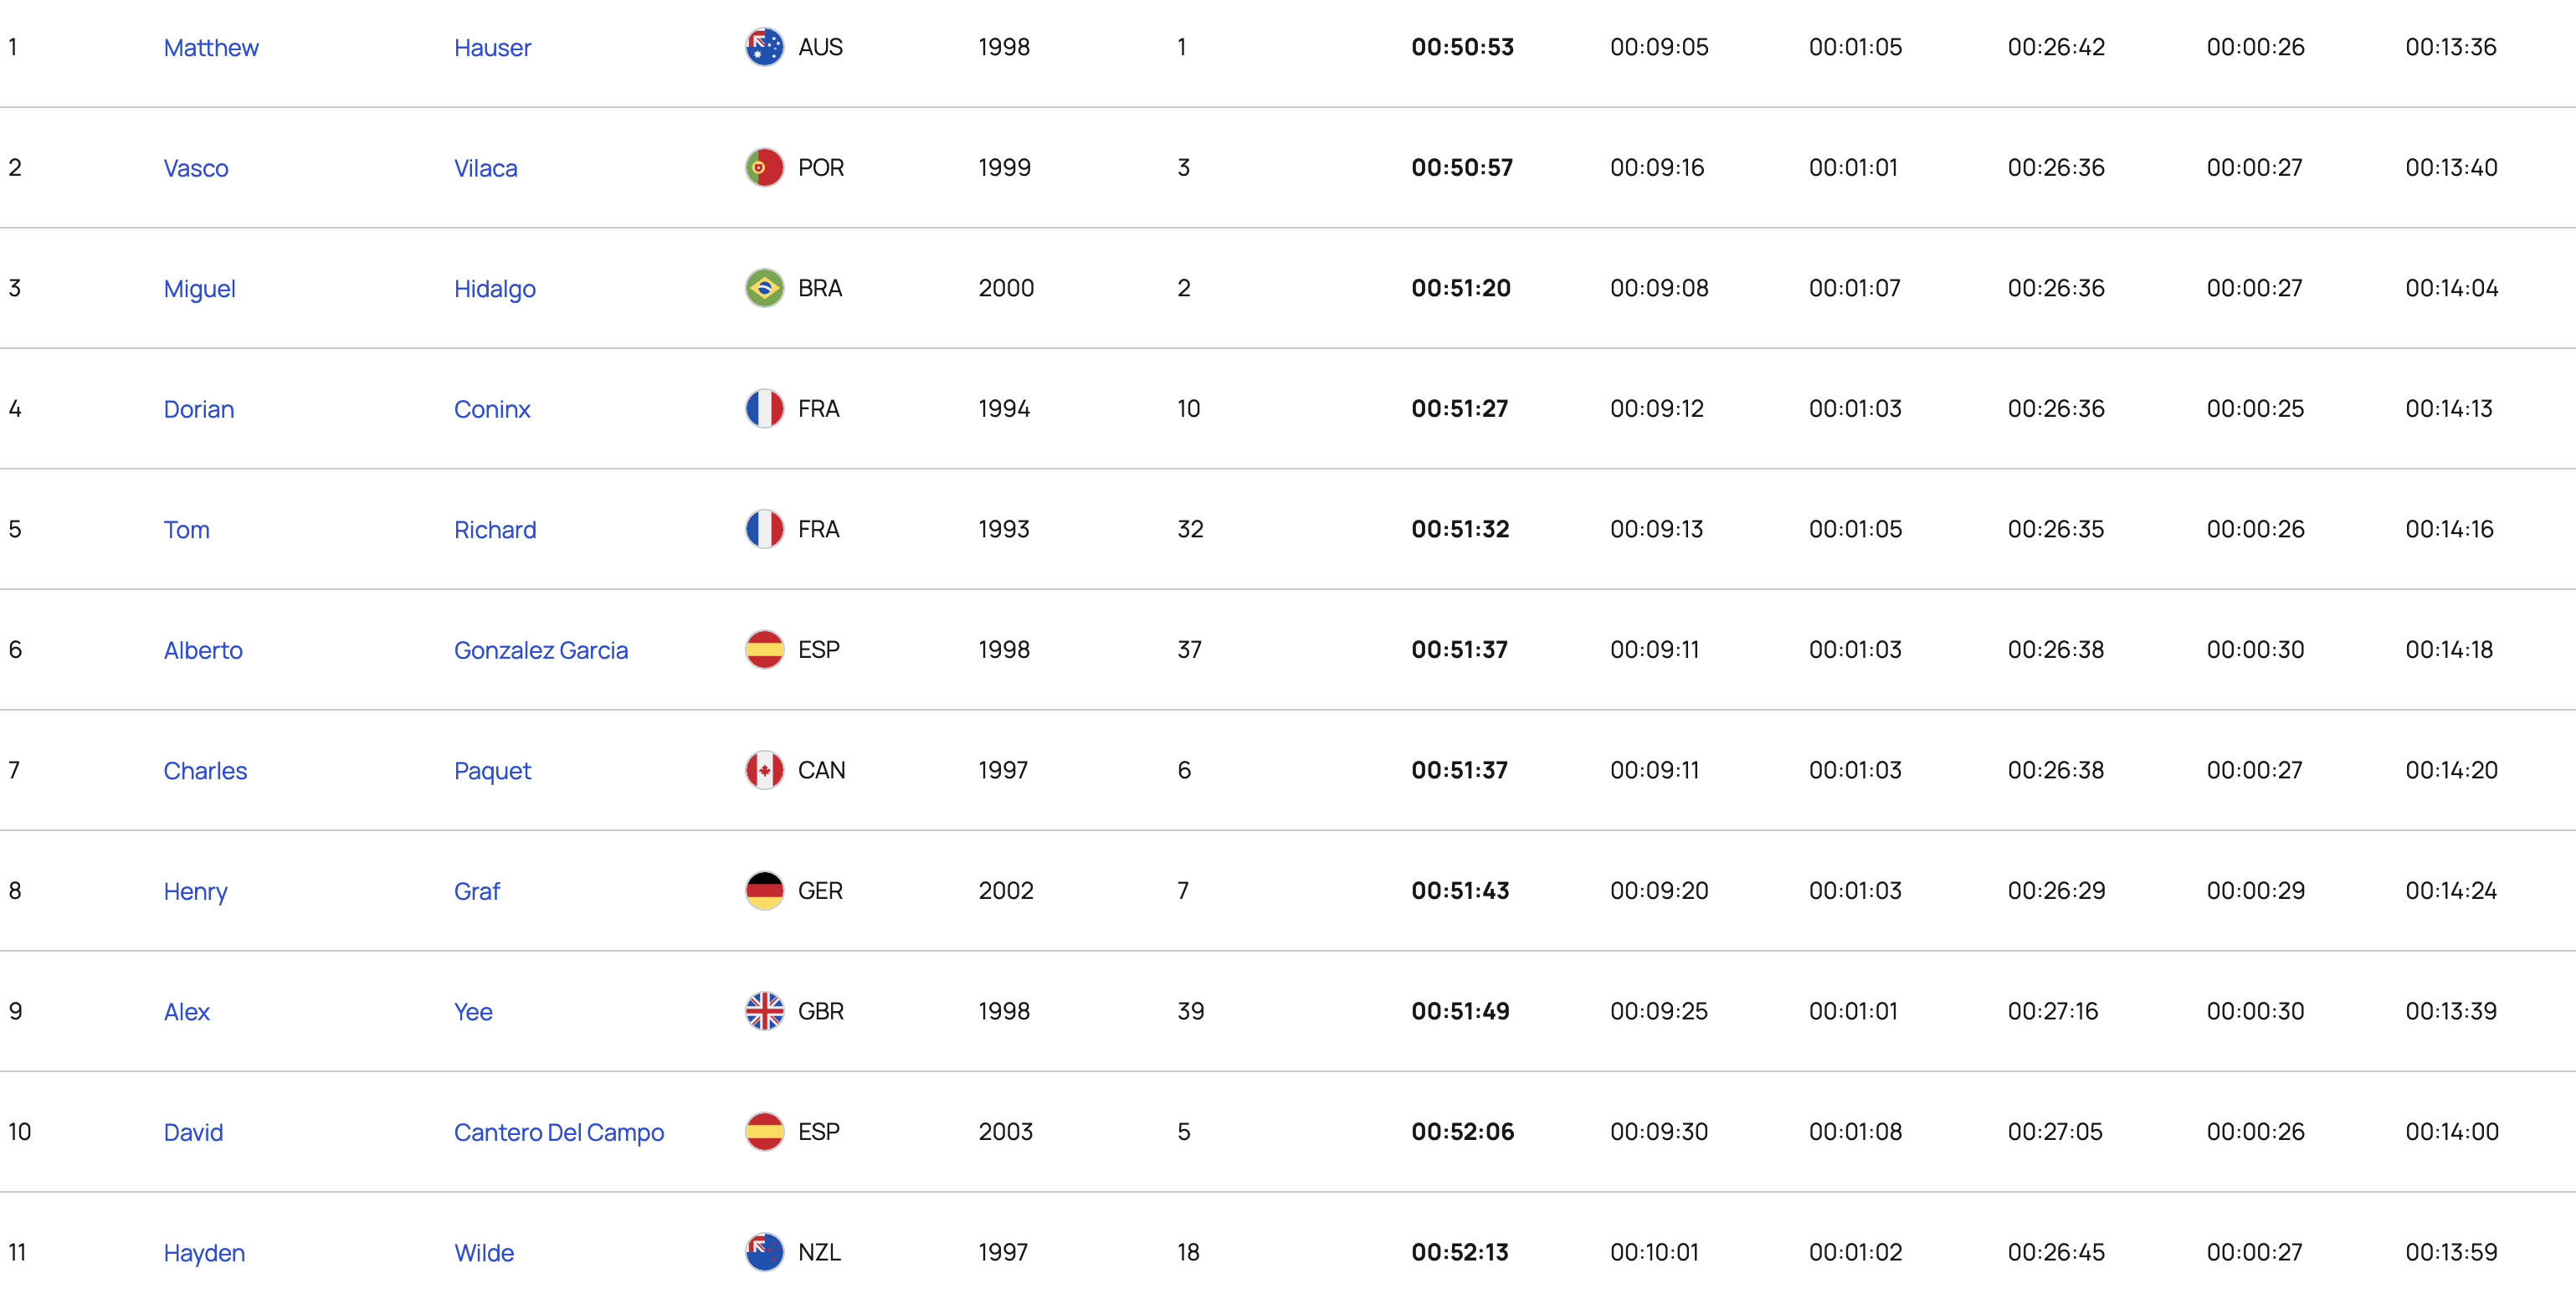Click the New Zealand flag icon beside NZL

tap(764, 1252)
